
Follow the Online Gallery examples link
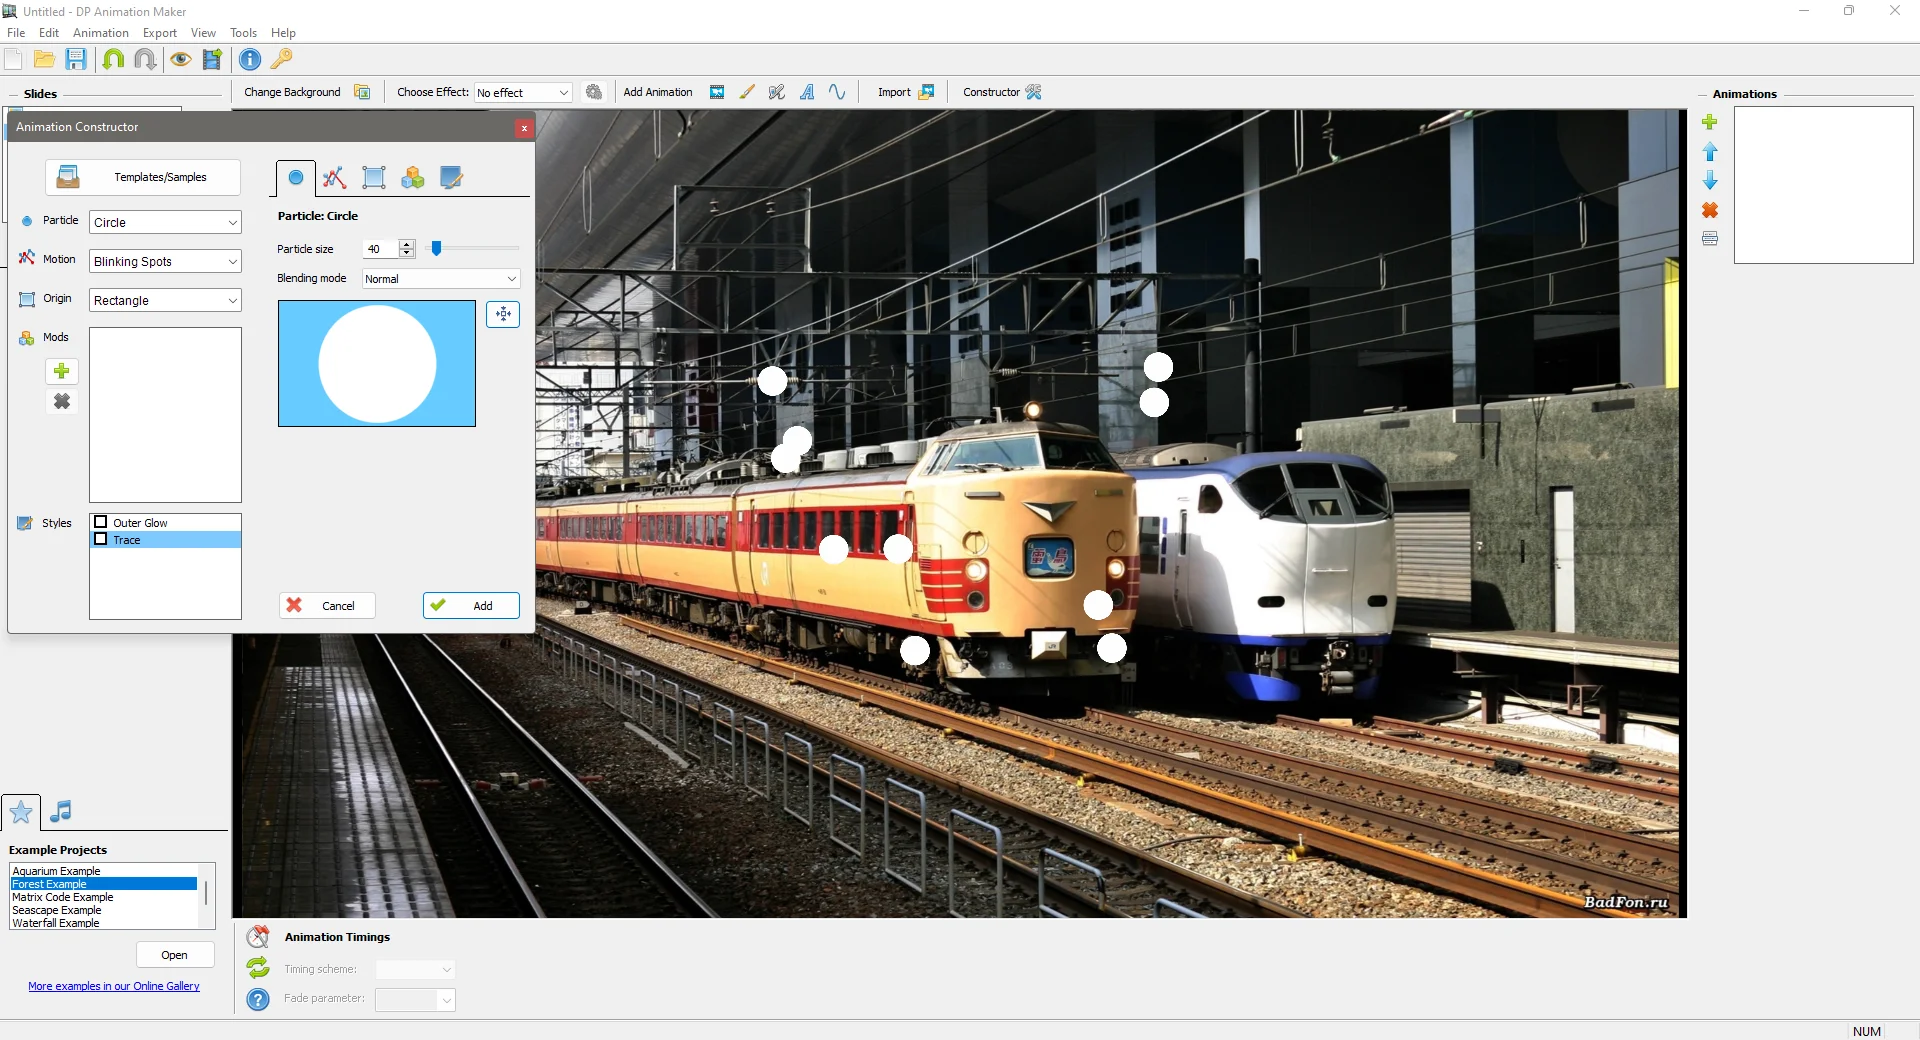[x=114, y=986]
